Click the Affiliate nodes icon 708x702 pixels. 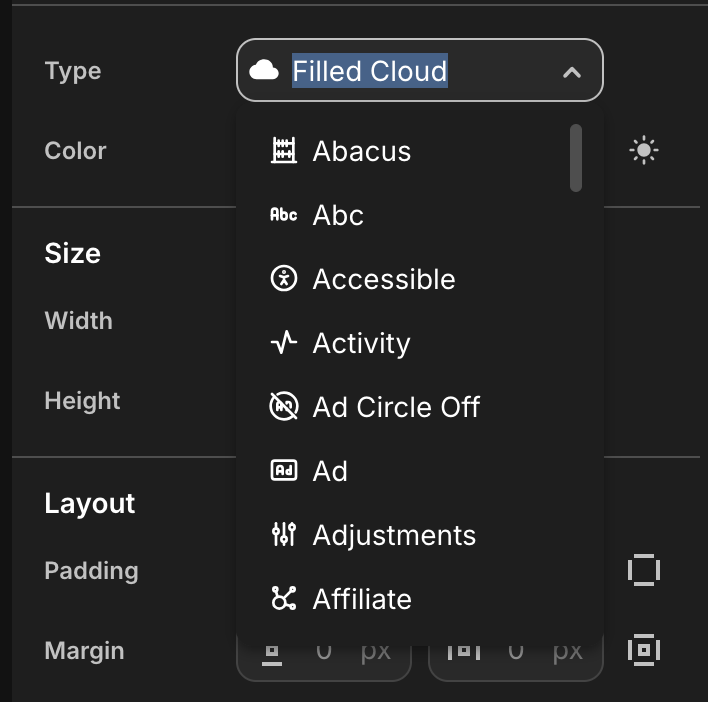point(284,598)
